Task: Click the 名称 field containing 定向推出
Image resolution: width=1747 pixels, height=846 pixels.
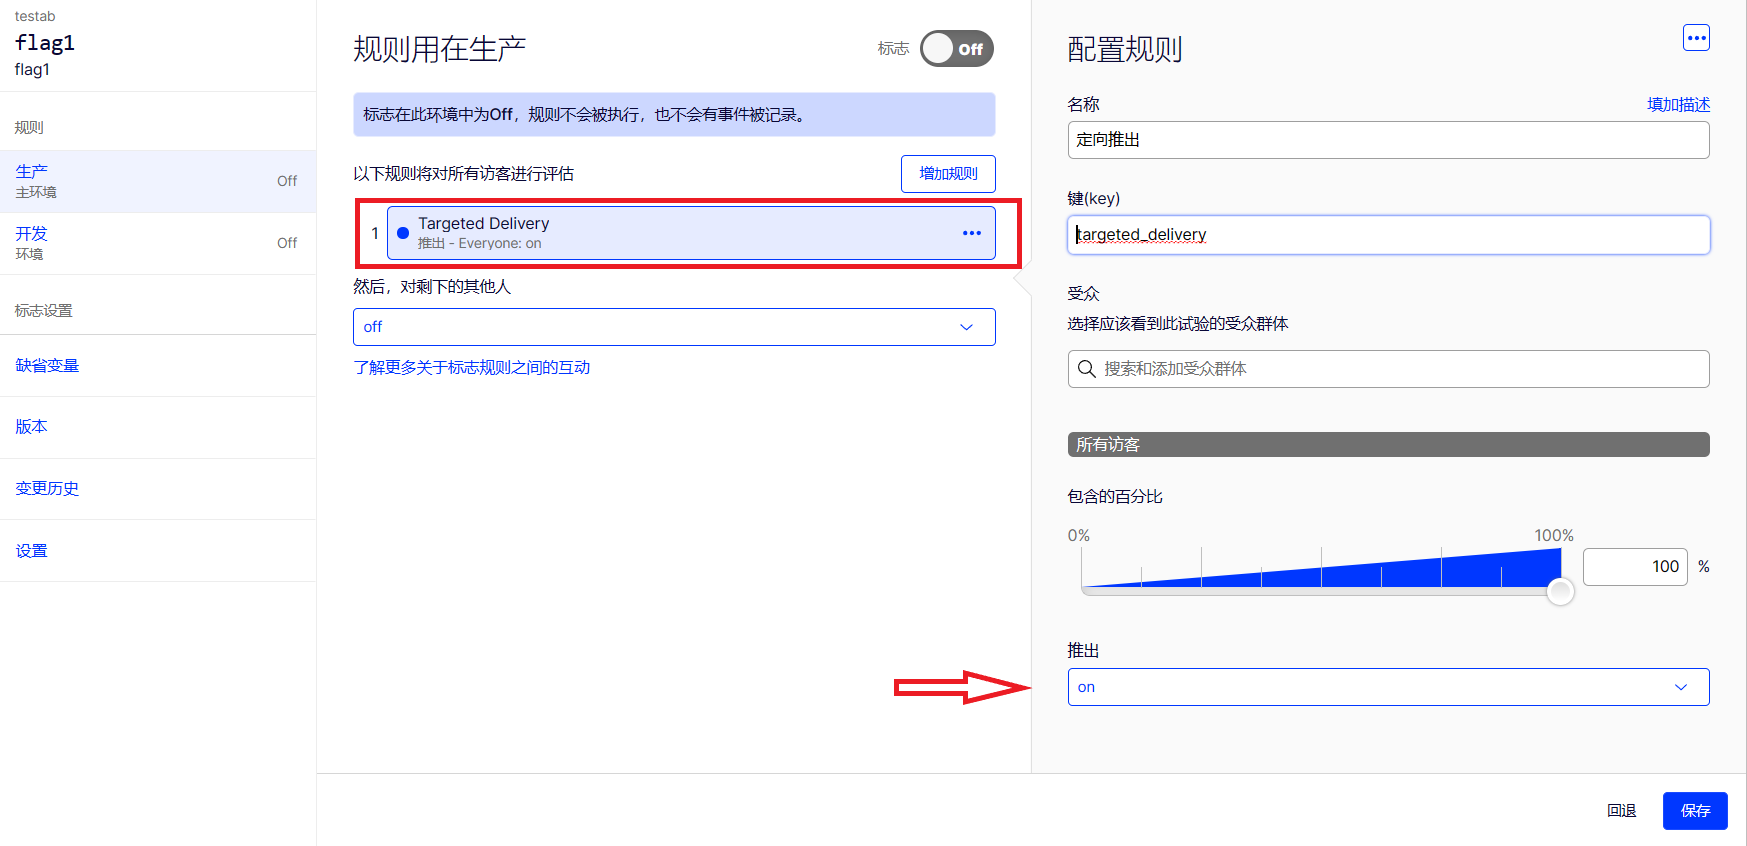Action: pyautogui.click(x=1388, y=140)
